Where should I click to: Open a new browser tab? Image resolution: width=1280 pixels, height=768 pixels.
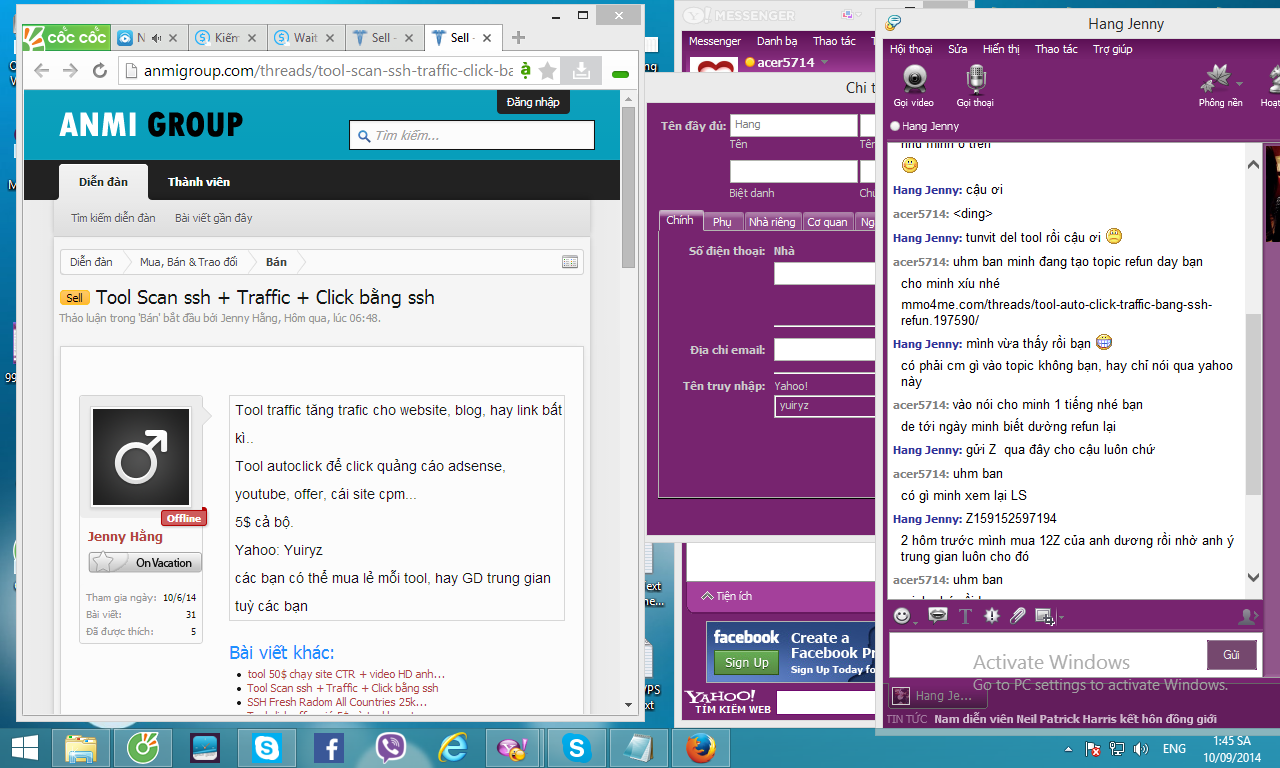click(x=518, y=38)
